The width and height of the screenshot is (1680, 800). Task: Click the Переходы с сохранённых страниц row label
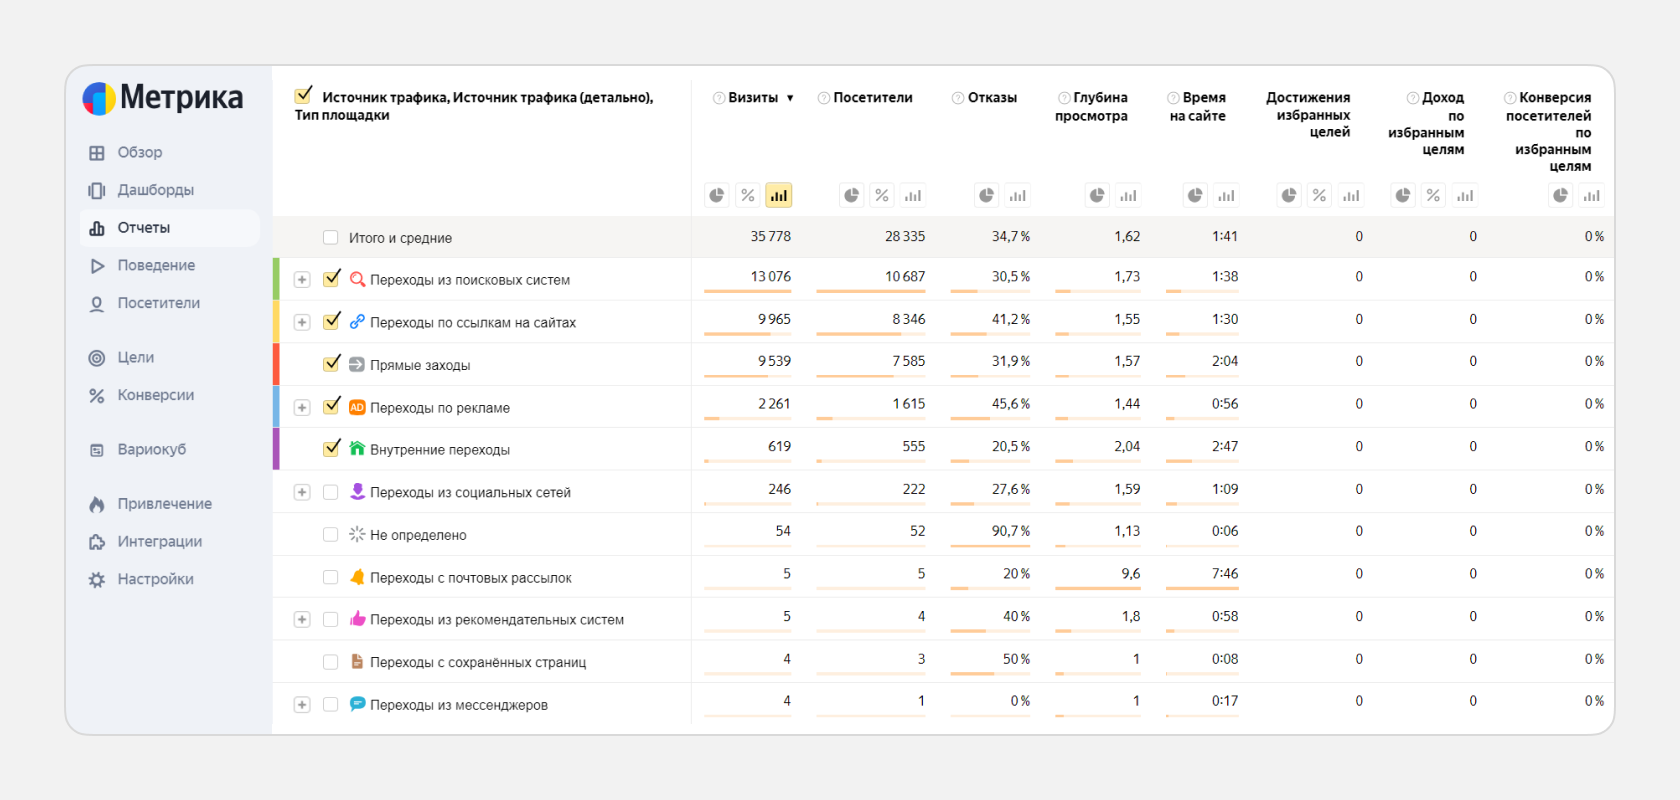point(478,662)
